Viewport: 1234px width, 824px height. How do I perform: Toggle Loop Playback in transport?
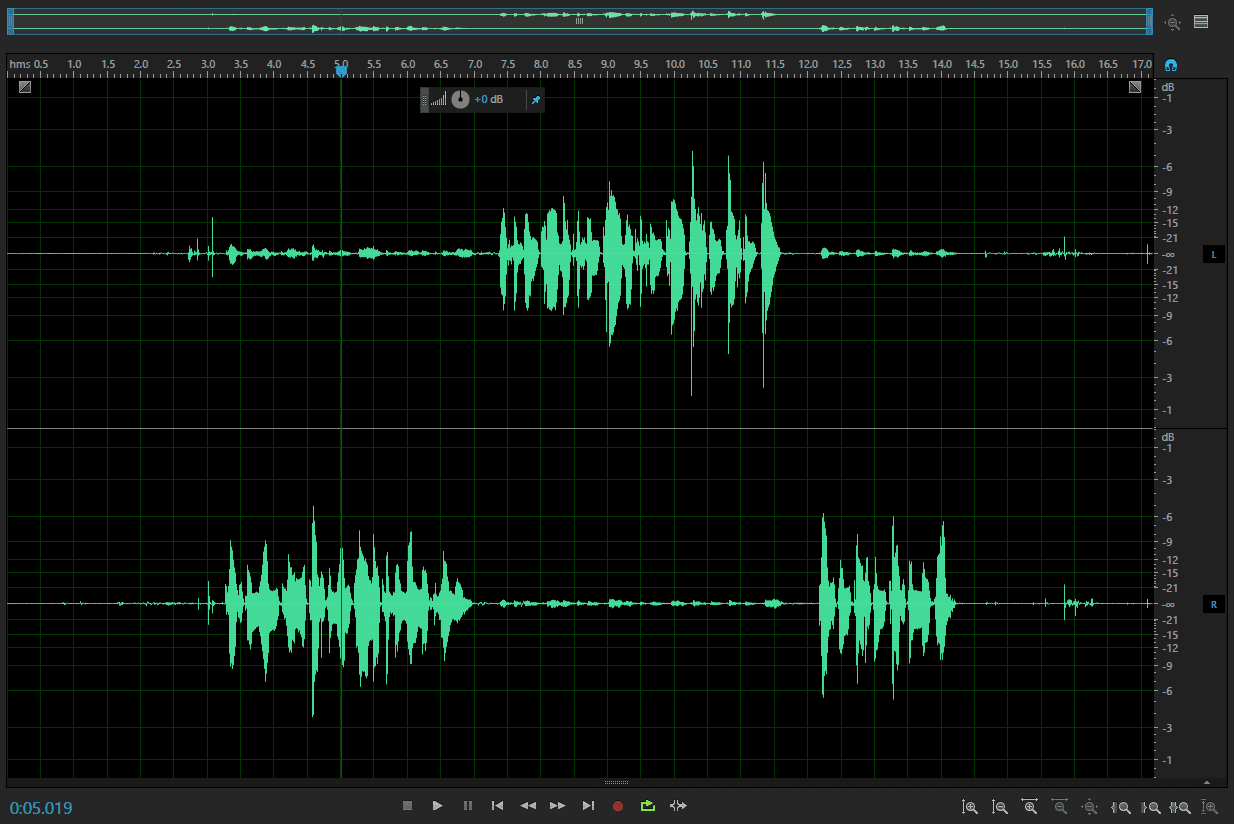pyautogui.click(x=648, y=806)
